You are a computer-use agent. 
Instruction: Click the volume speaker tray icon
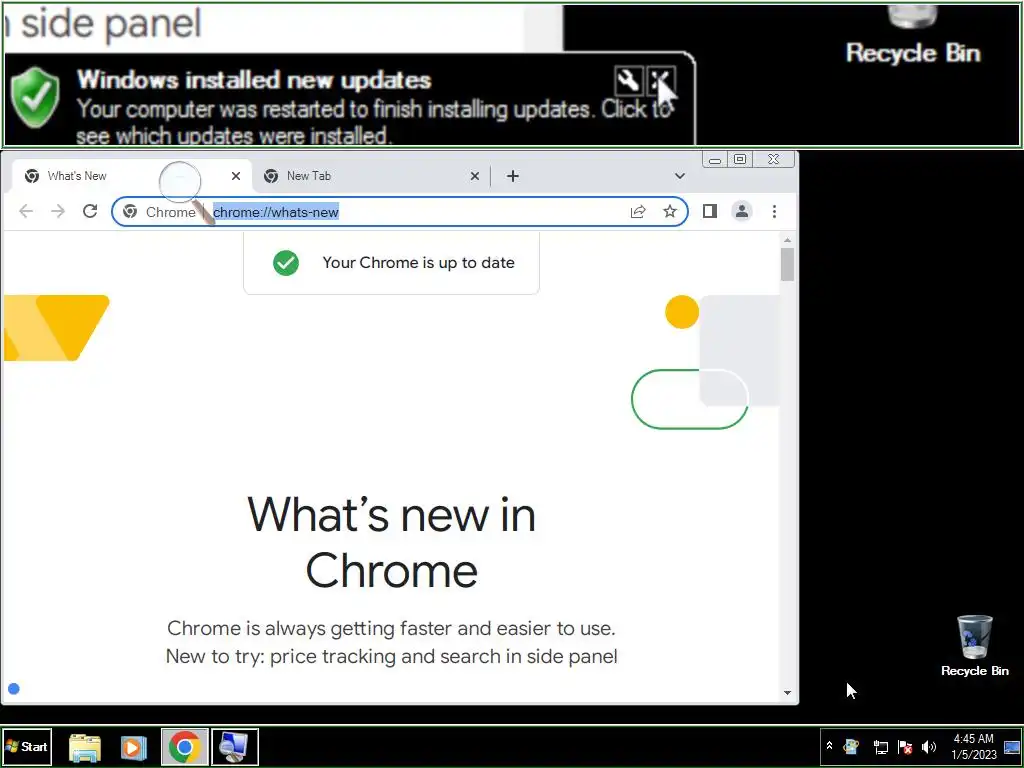click(929, 746)
